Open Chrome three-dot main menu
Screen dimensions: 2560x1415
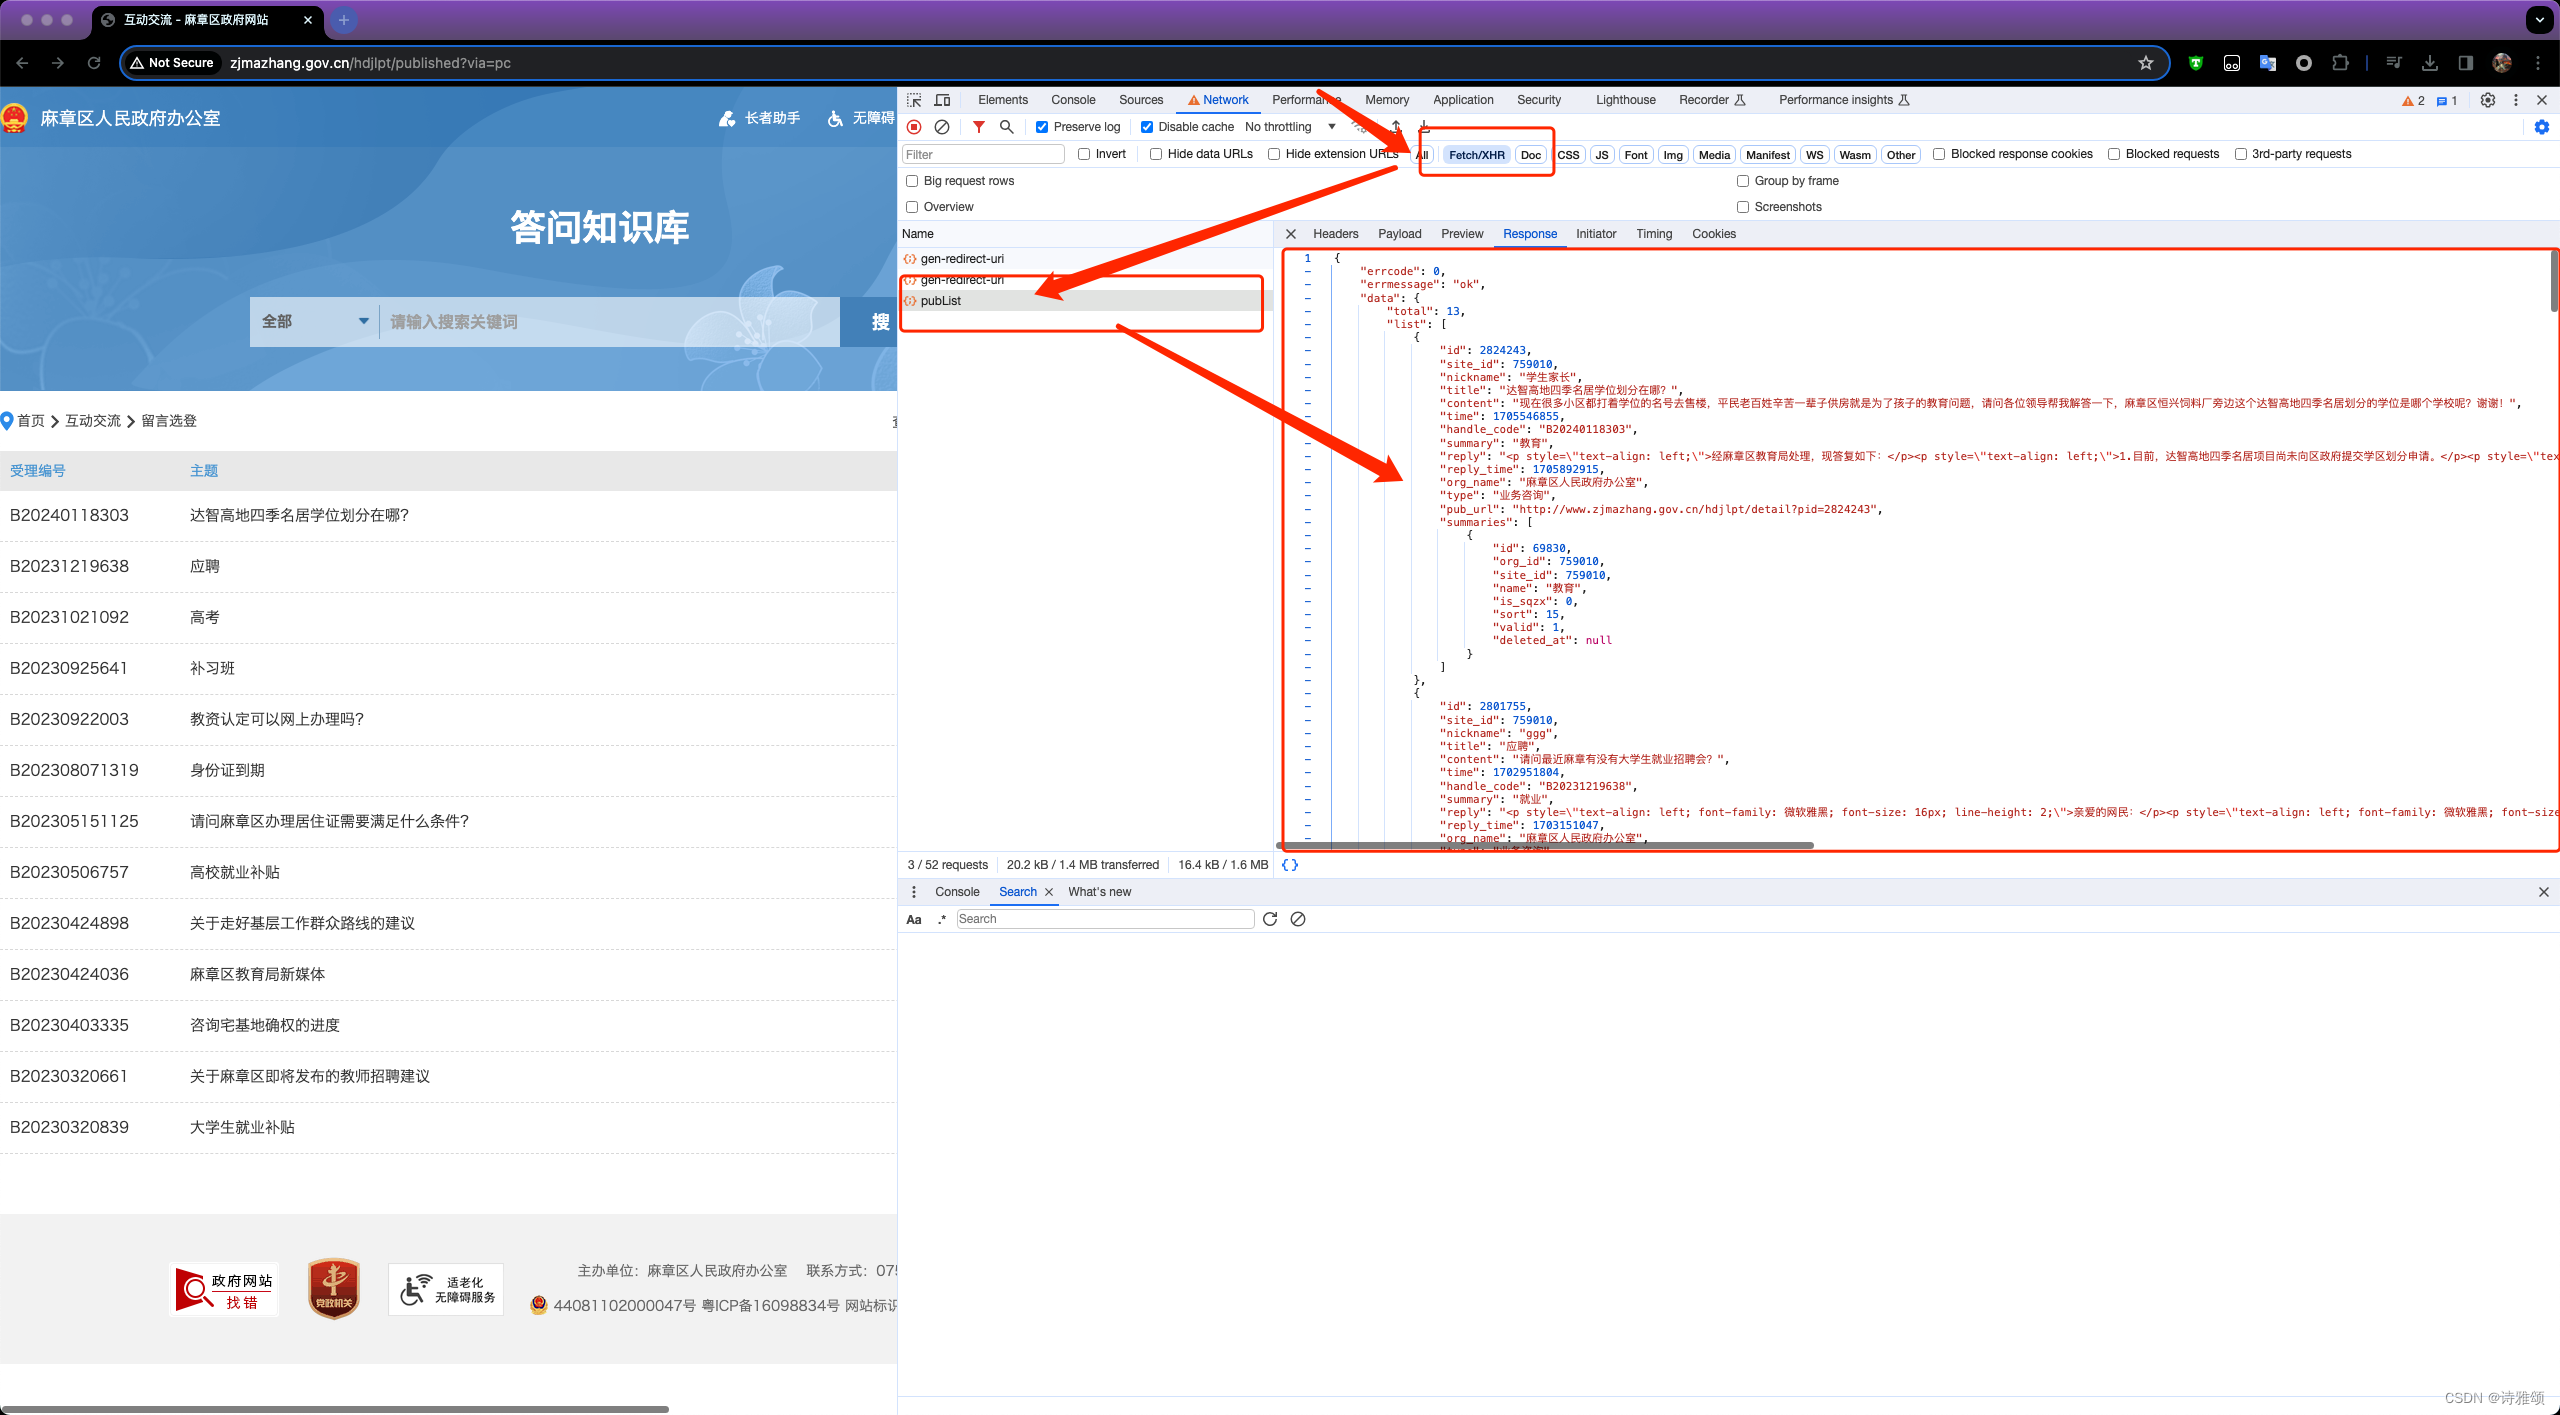tap(2538, 63)
